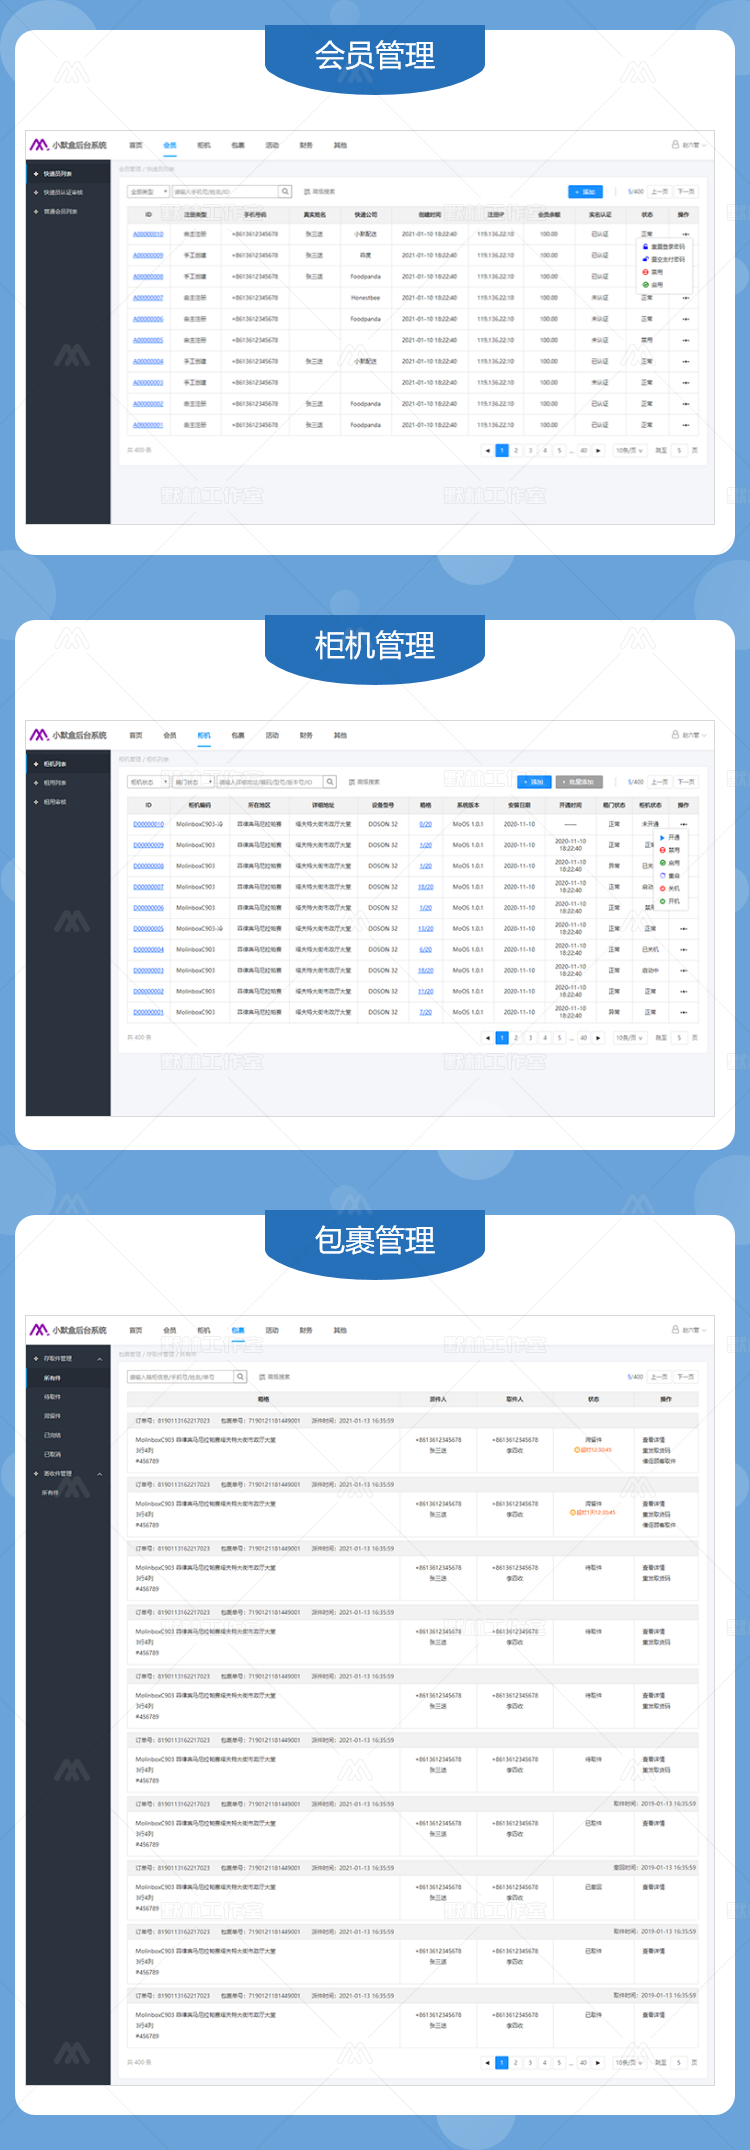Open 租用审核 in 柜机管理 sidebar

tap(55, 802)
